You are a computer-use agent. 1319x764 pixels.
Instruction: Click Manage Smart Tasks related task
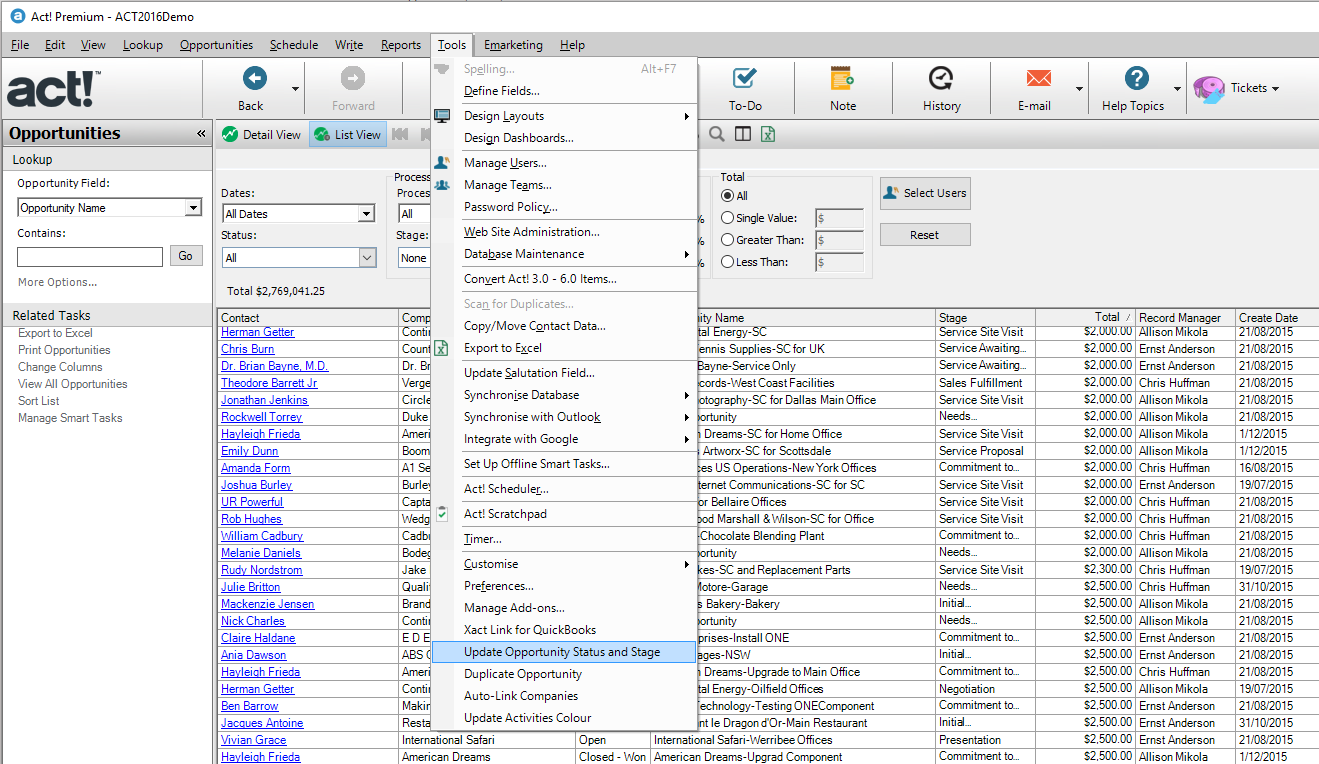pos(70,418)
